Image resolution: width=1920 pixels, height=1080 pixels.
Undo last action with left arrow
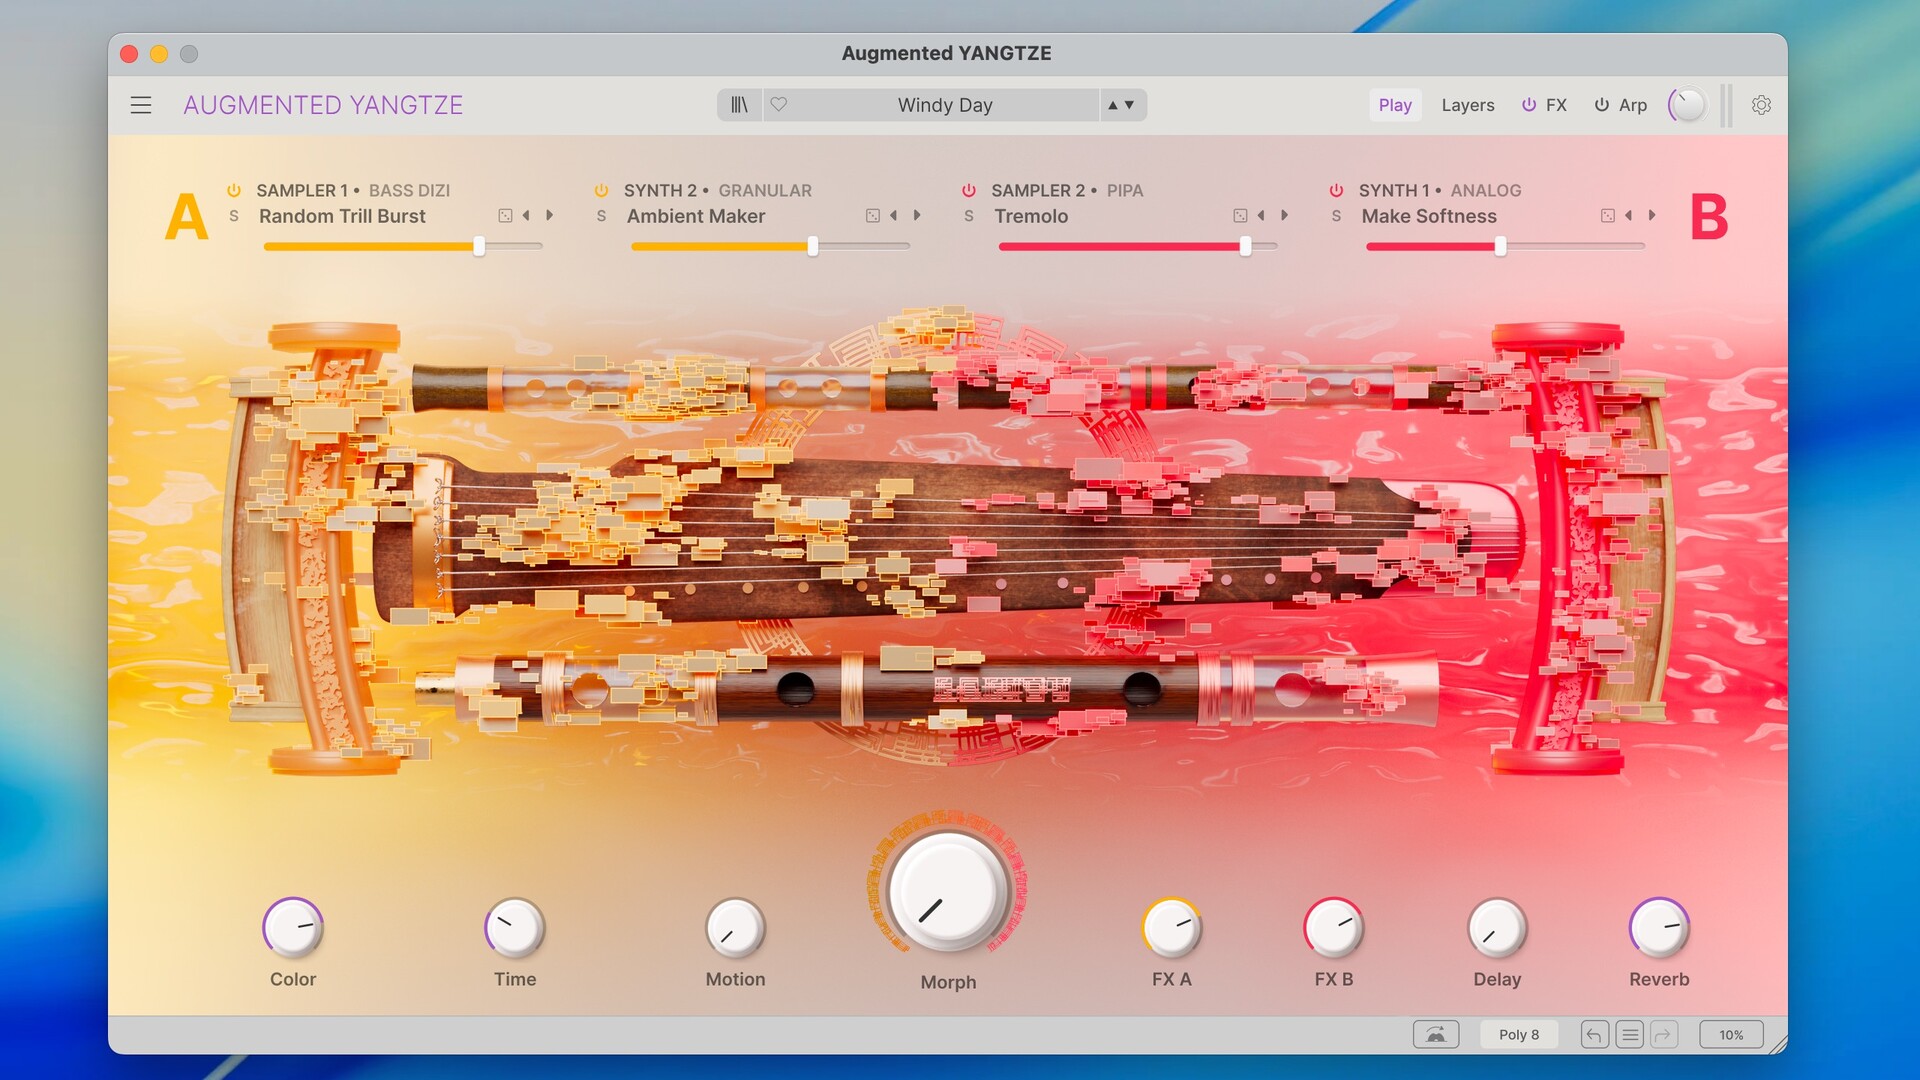click(1595, 1034)
